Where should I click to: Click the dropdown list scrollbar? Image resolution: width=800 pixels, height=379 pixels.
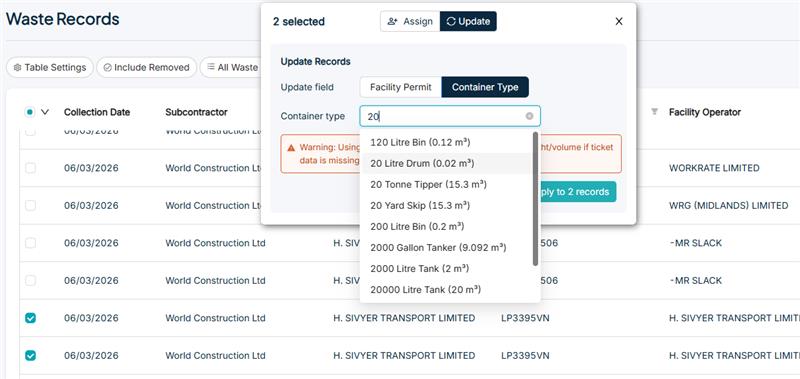[535, 199]
